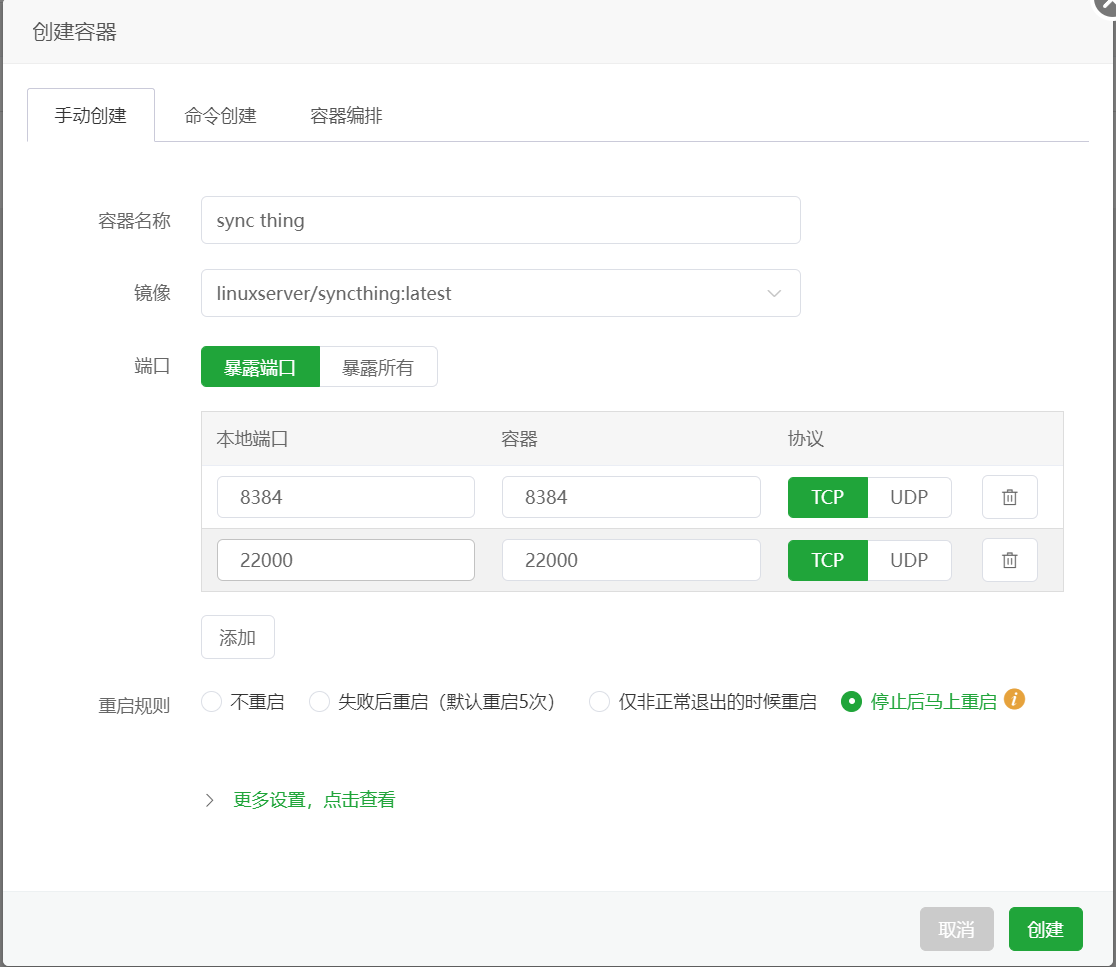Choose 仅非正常退出的时候重启 option
The height and width of the screenshot is (967, 1116).
[599, 702]
